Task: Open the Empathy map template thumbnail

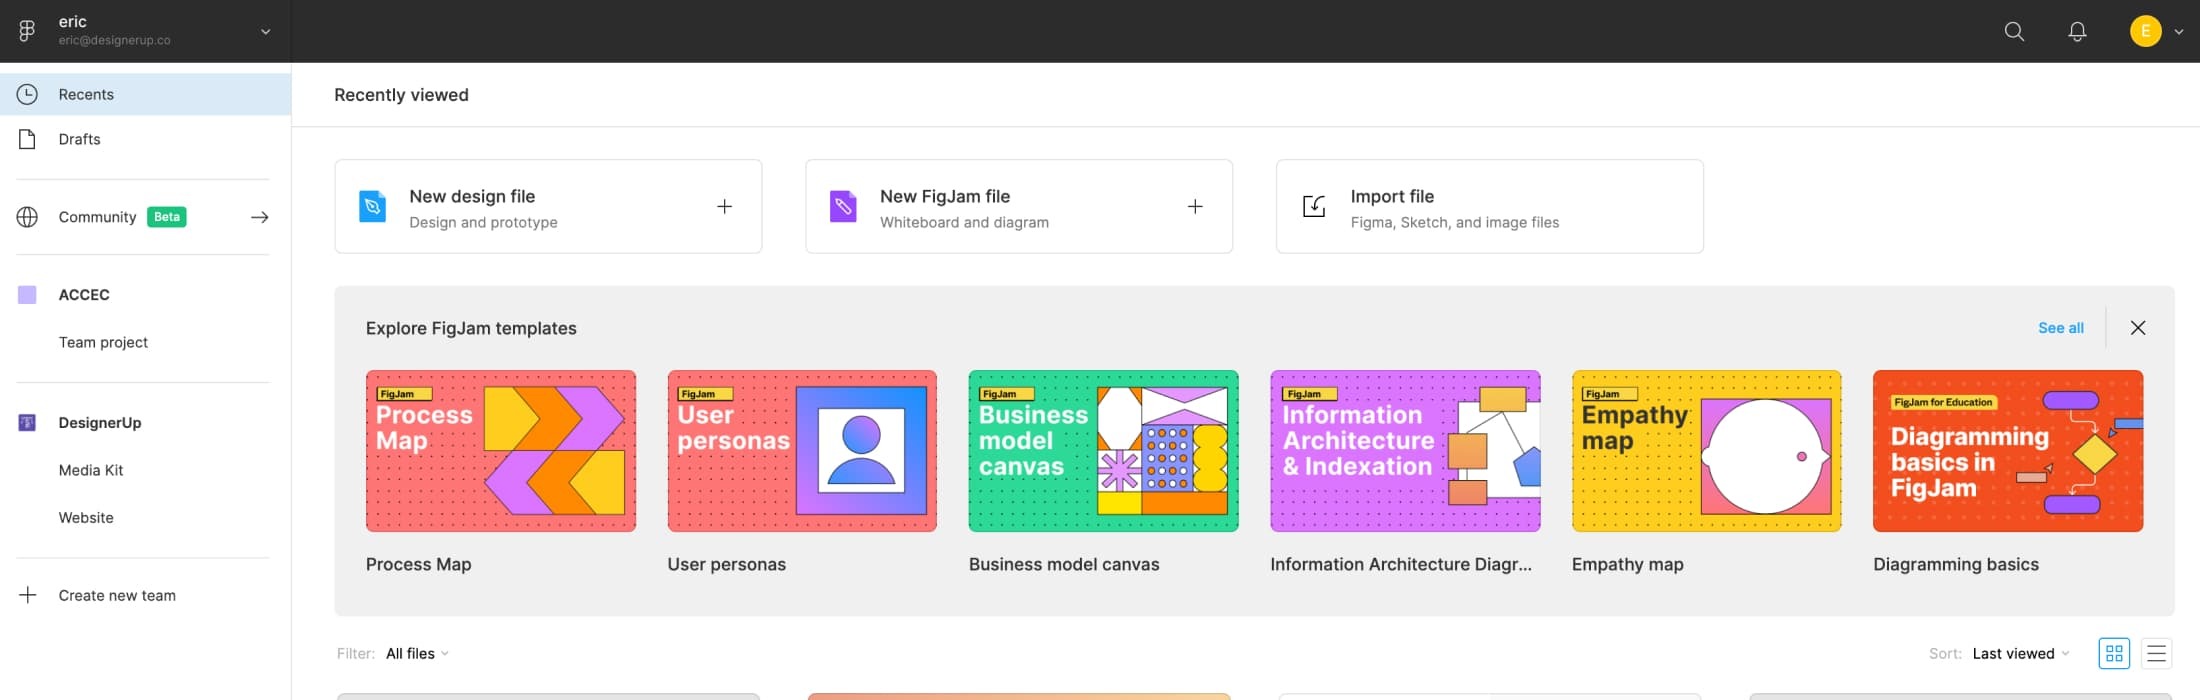Action: tap(1706, 451)
